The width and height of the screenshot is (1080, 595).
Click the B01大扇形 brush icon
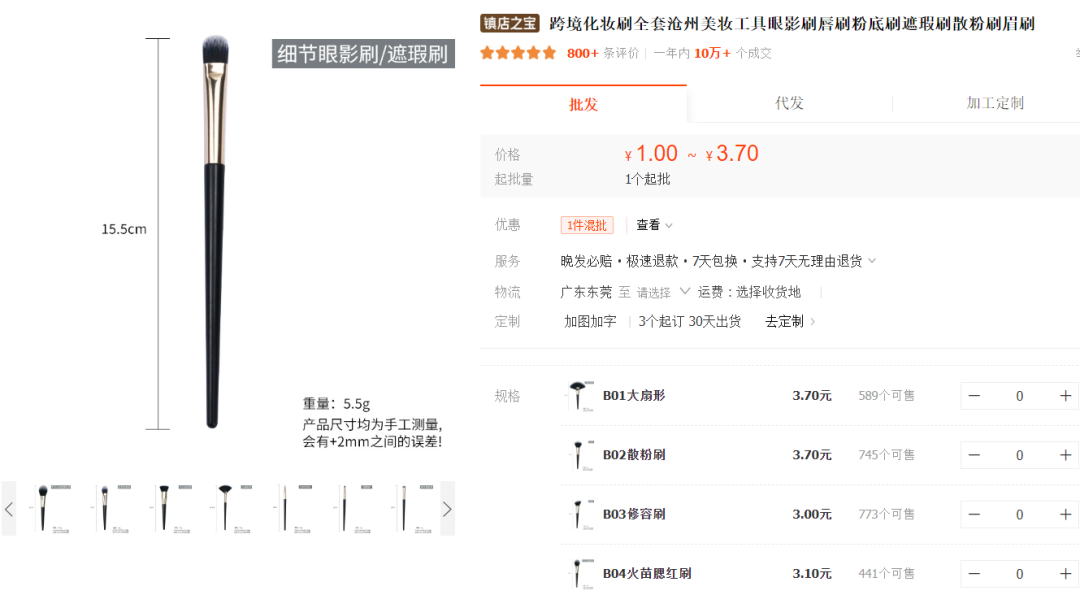point(577,396)
